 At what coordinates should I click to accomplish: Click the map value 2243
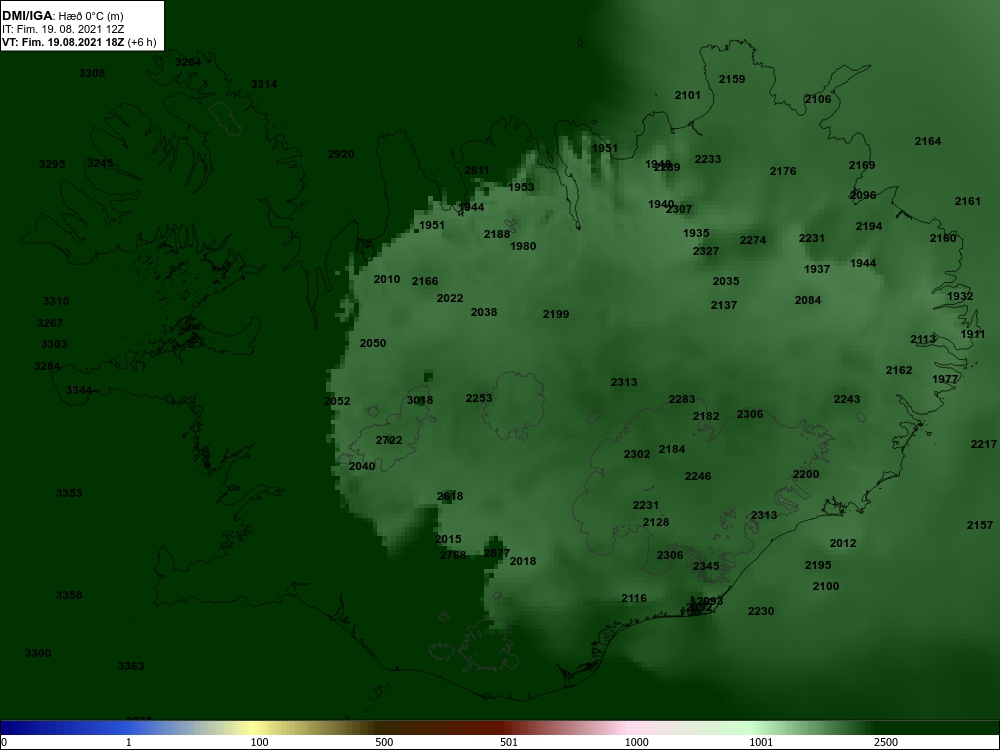tap(847, 399)
